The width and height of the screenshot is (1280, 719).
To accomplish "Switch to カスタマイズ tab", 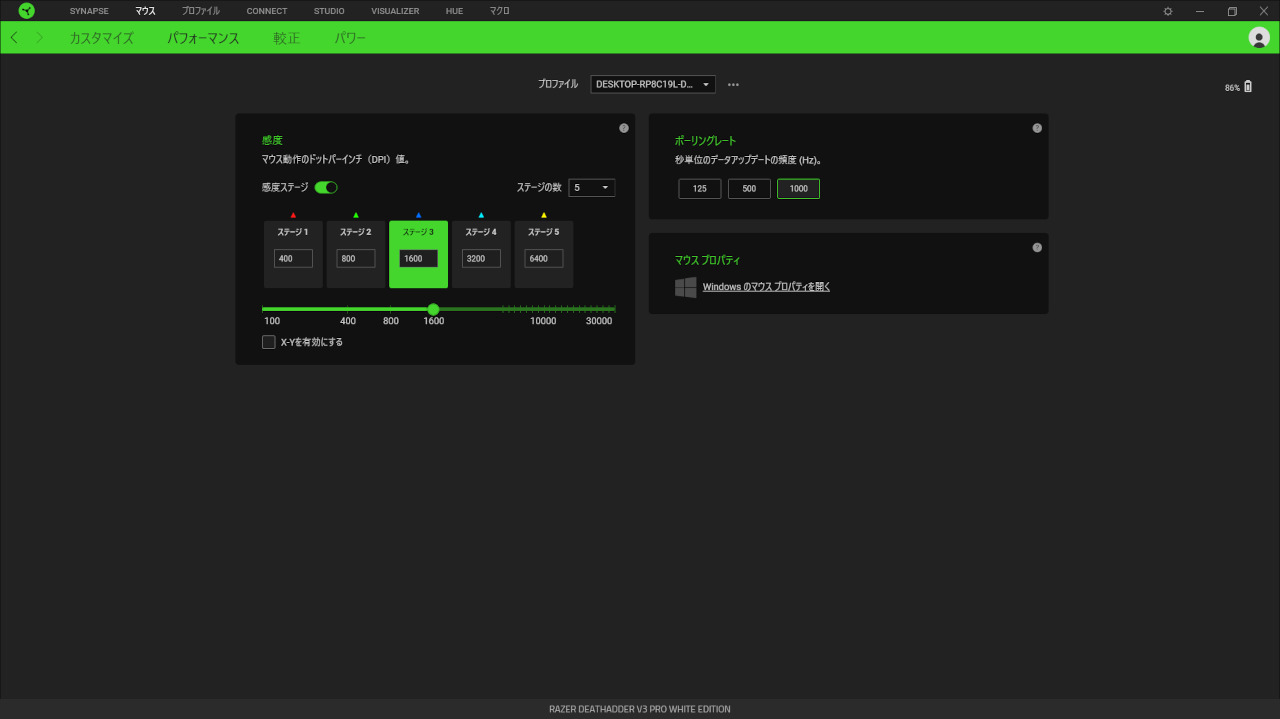I will point(101,38).
